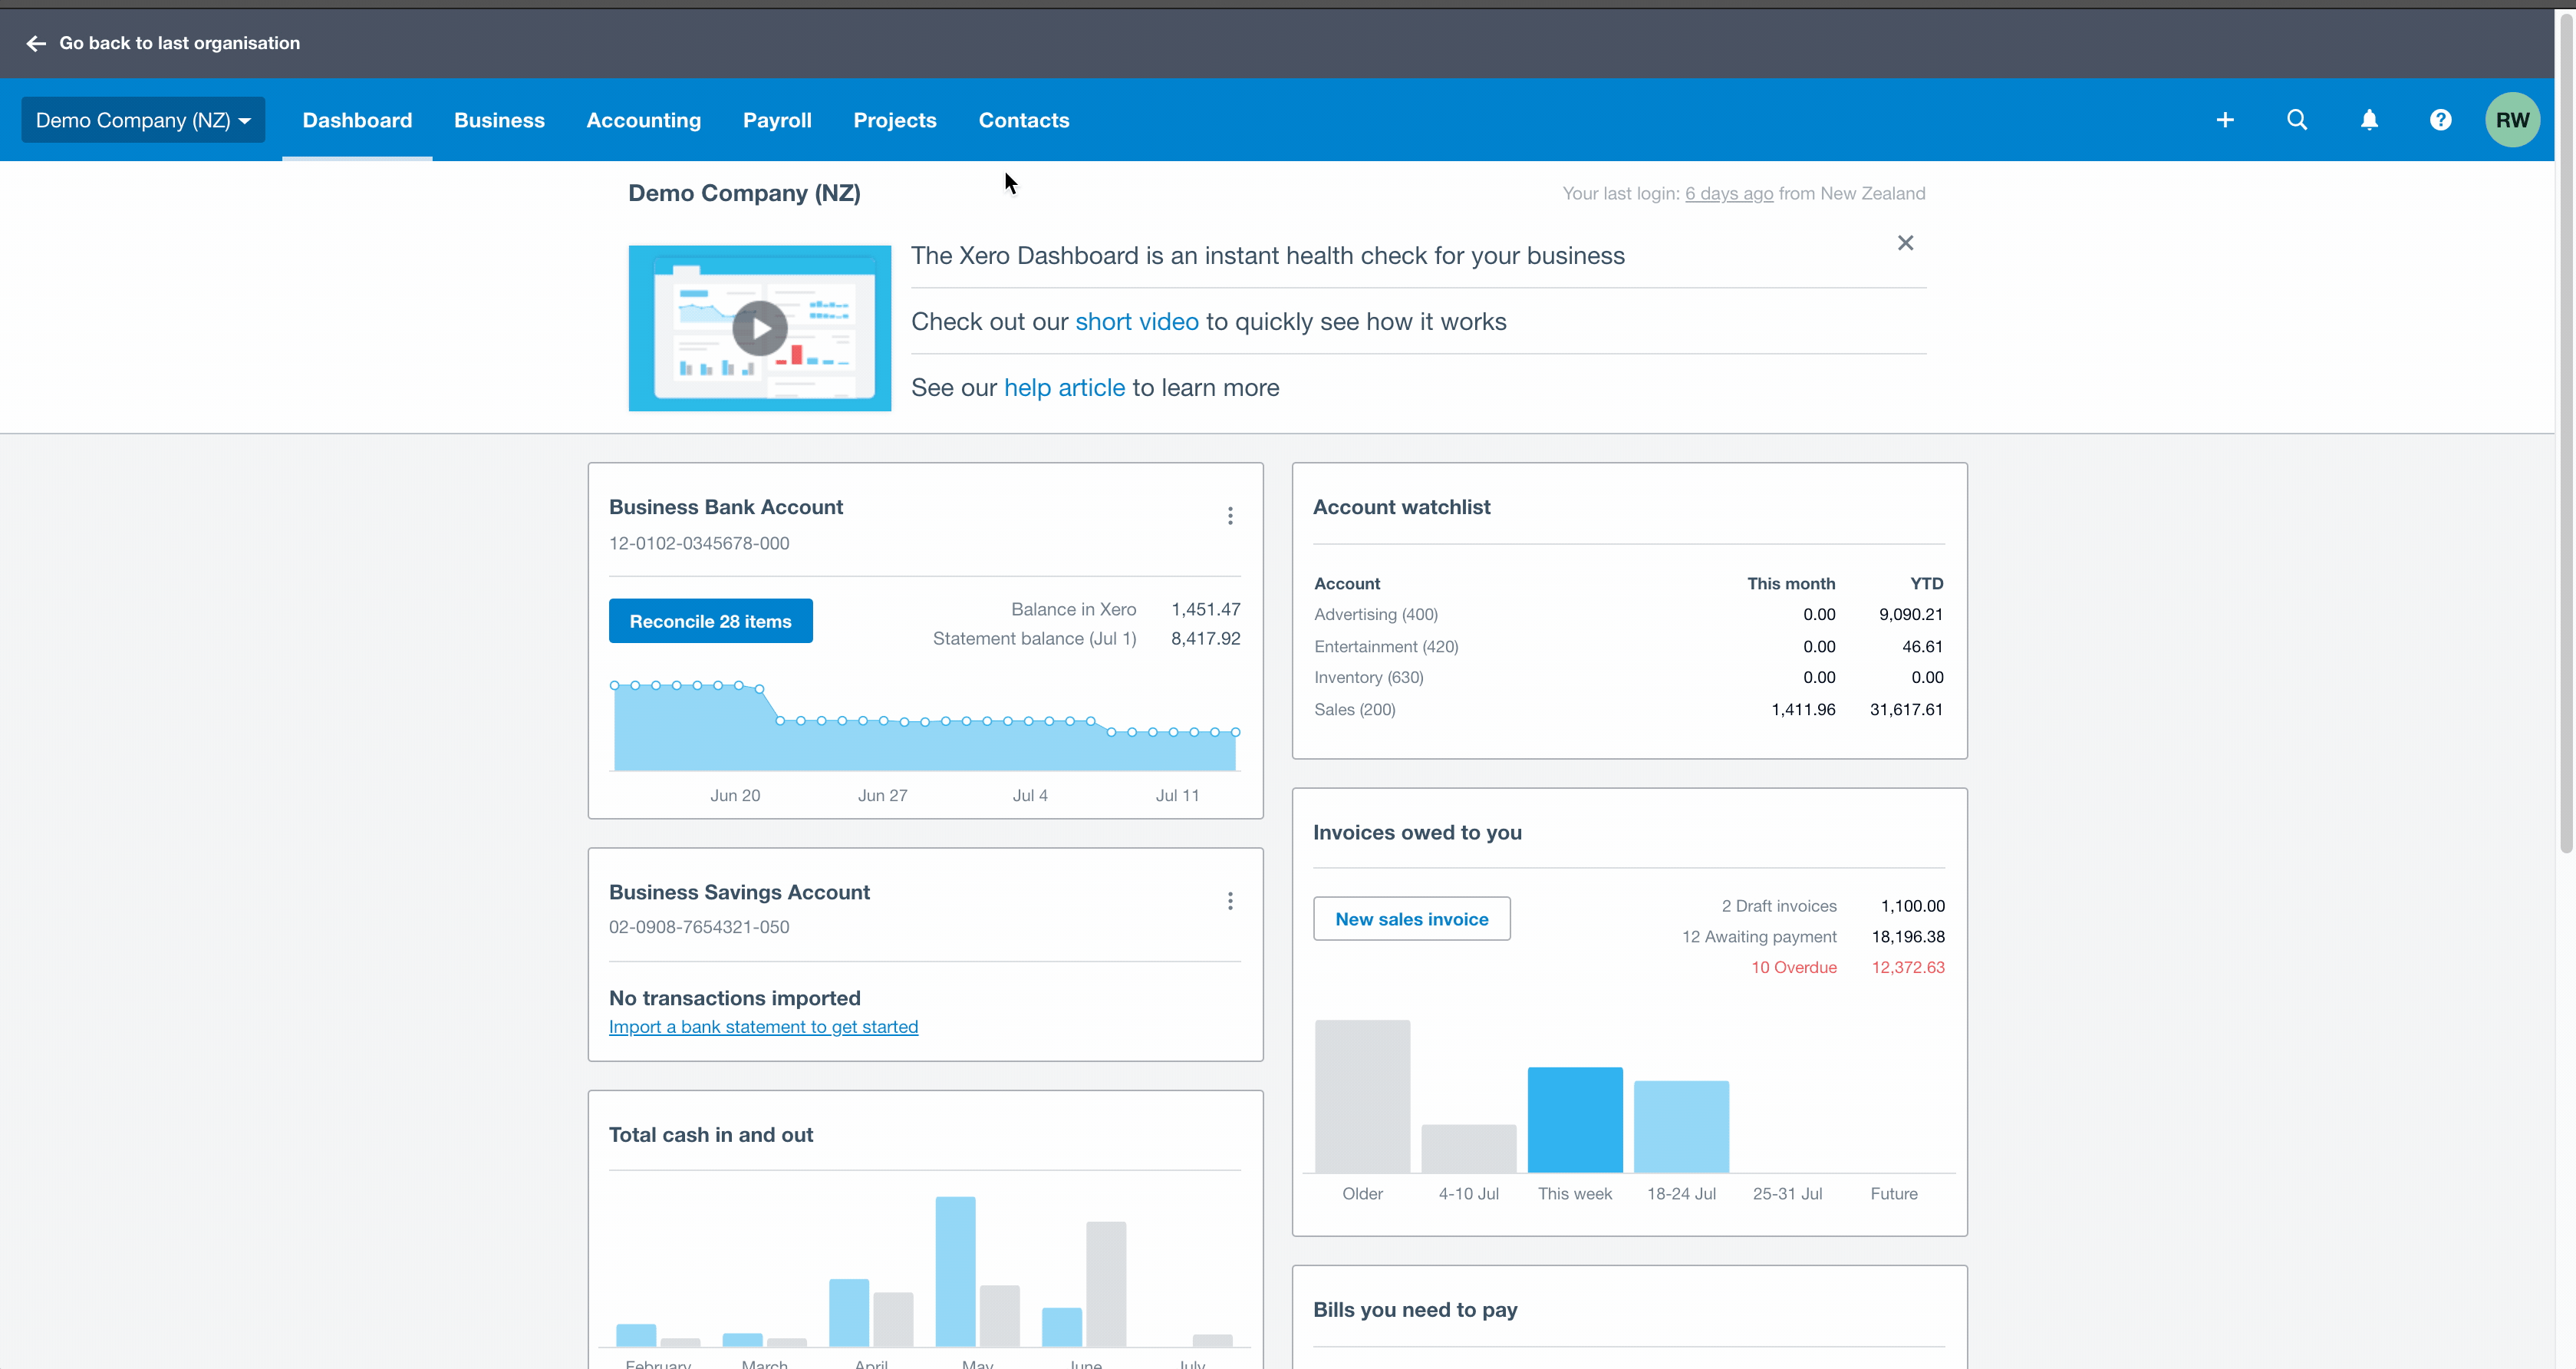
Task: Expand the Demo Company (NZ) organisation dropdown
Action: (x=143, y=120)
